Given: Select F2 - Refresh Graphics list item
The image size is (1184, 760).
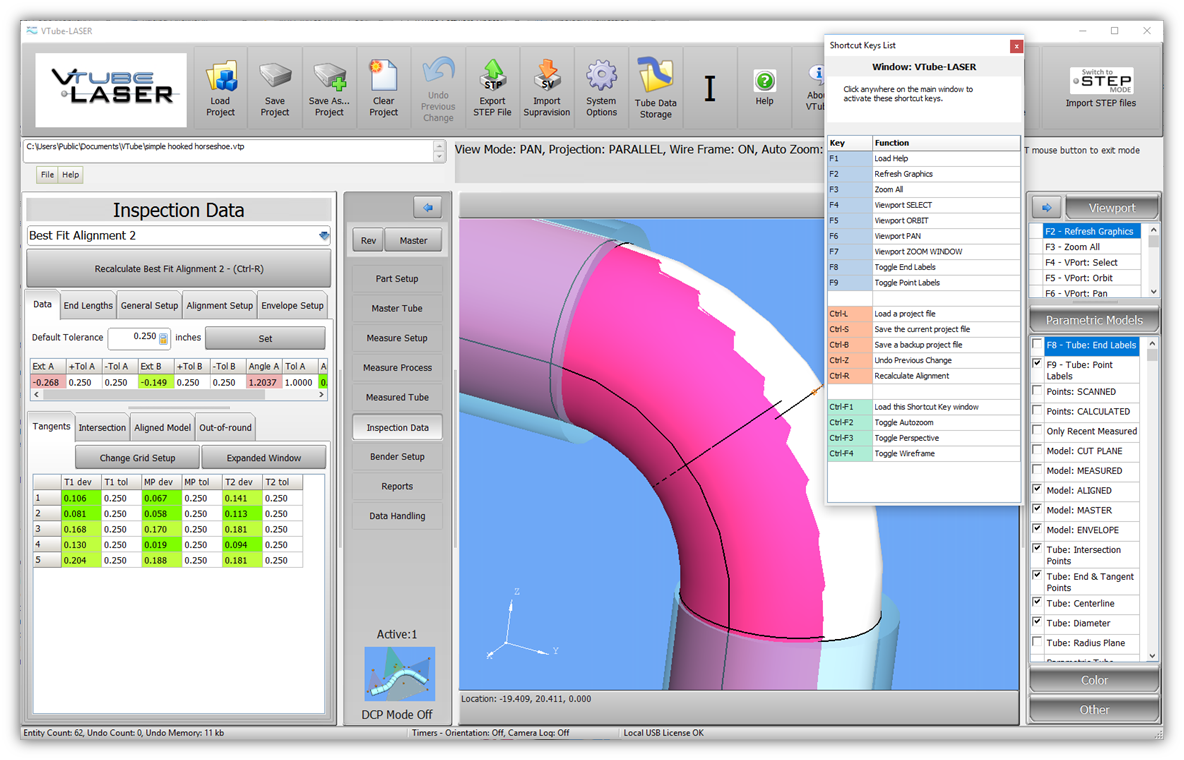Looking at the screenshot, I should click(x=1091, y=231).
